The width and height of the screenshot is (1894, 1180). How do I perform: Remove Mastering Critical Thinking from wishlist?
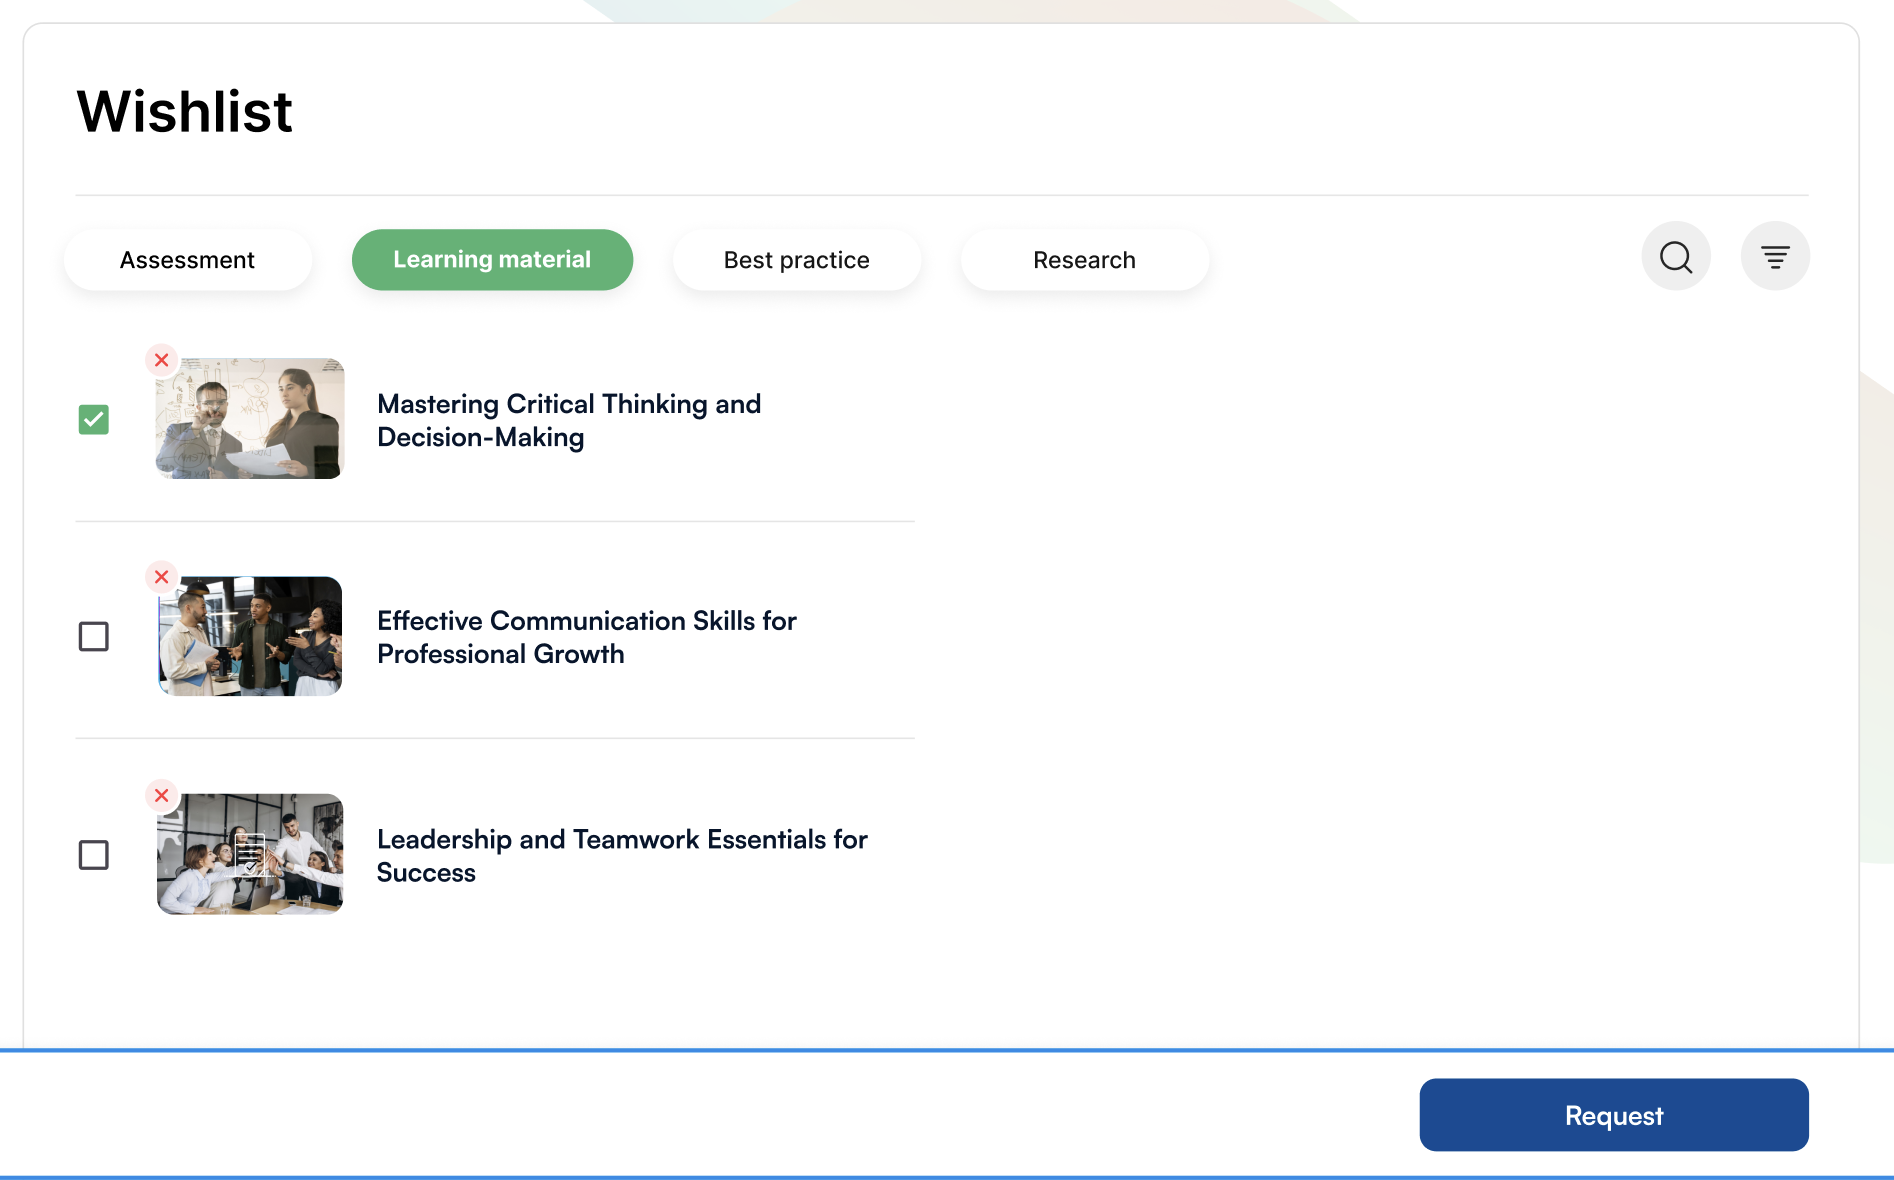coord(161,360)
